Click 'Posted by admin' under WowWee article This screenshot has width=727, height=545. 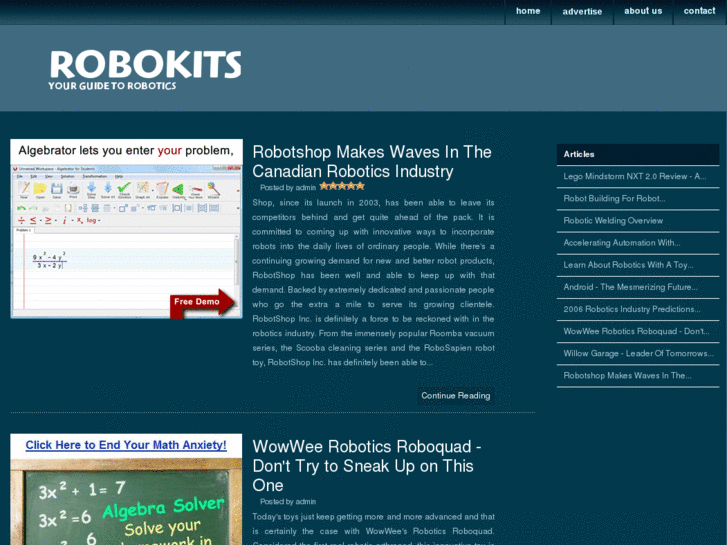(287, 502)
